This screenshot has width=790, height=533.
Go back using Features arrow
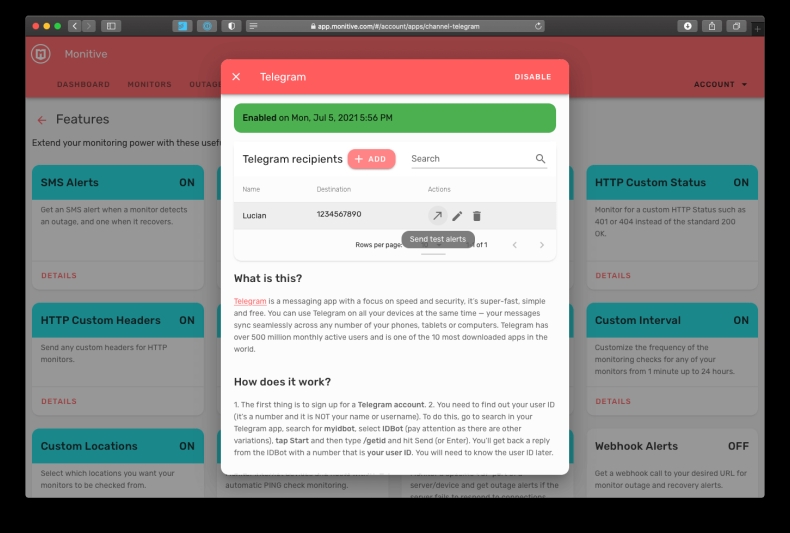click(x=42, y=120)
